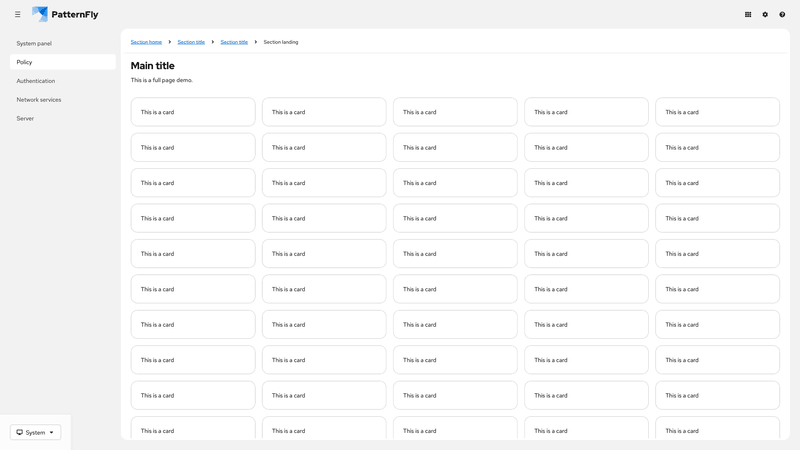This screenshot has width=800, height=450.
Task: Open the application launcher grid icon
Action: coord(748,14)
